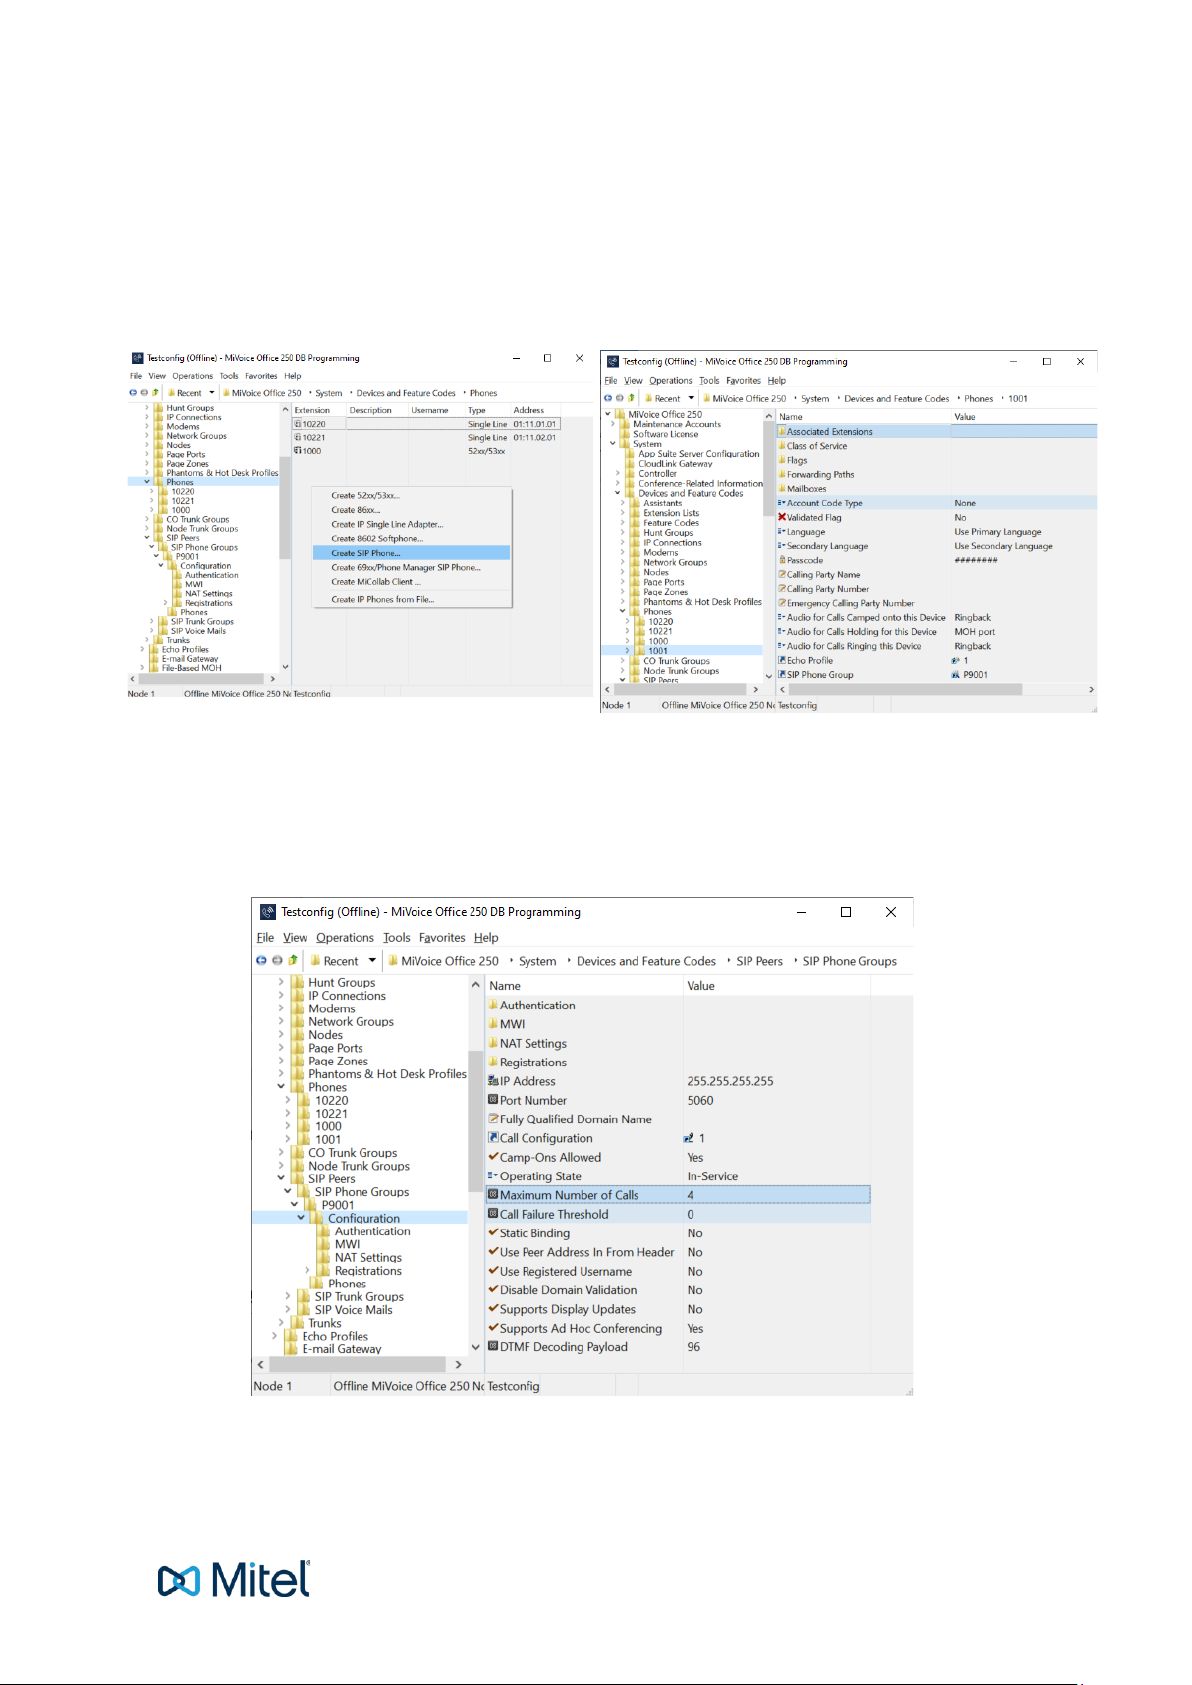Image resolution: width=1192 pixels, height=1685 pixels.
Task: Click the checkmark icon beside Static Binding
Action: pyautogui.click(x=493, y=1233)
